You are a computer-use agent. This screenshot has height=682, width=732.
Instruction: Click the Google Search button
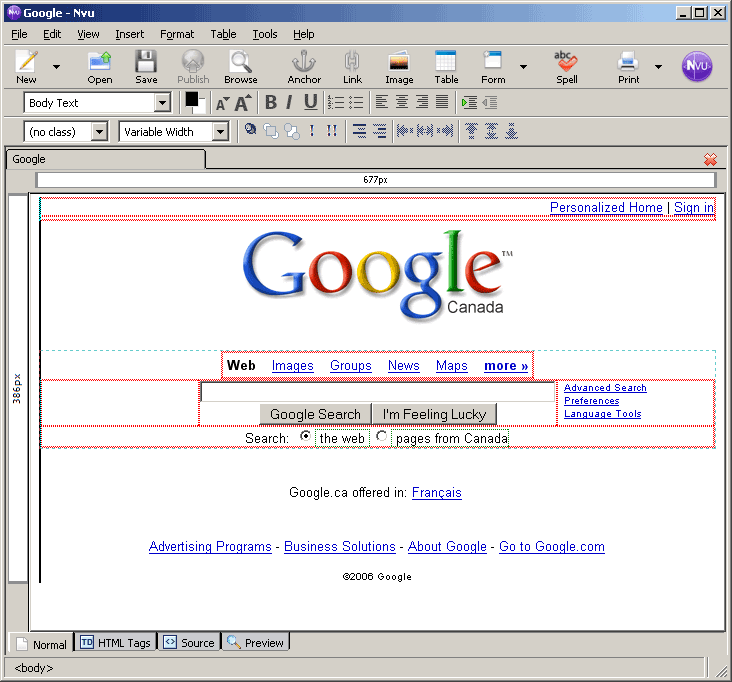click(316, 414)
